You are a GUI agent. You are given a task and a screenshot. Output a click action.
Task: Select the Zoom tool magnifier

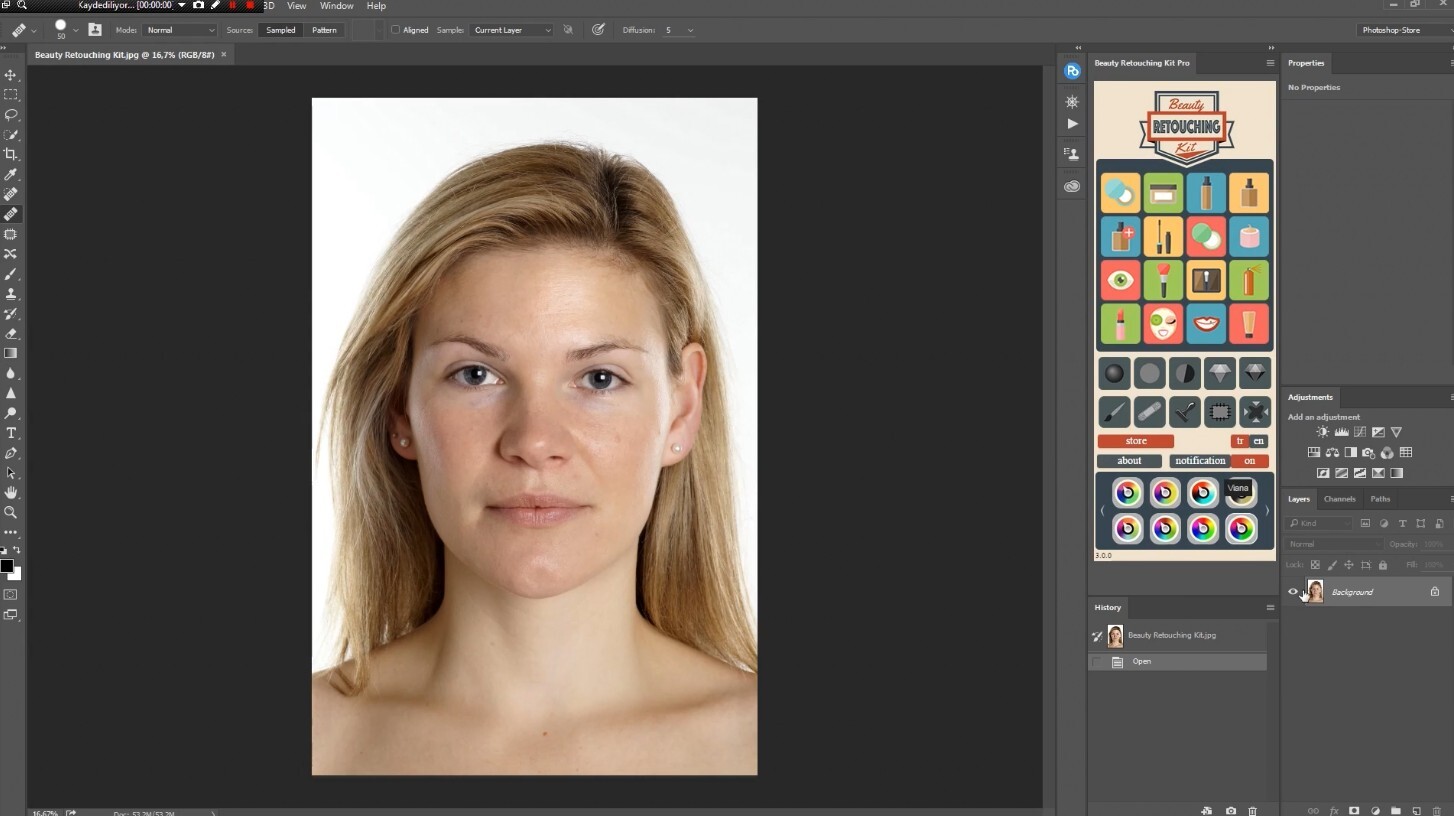coord(11,512)
